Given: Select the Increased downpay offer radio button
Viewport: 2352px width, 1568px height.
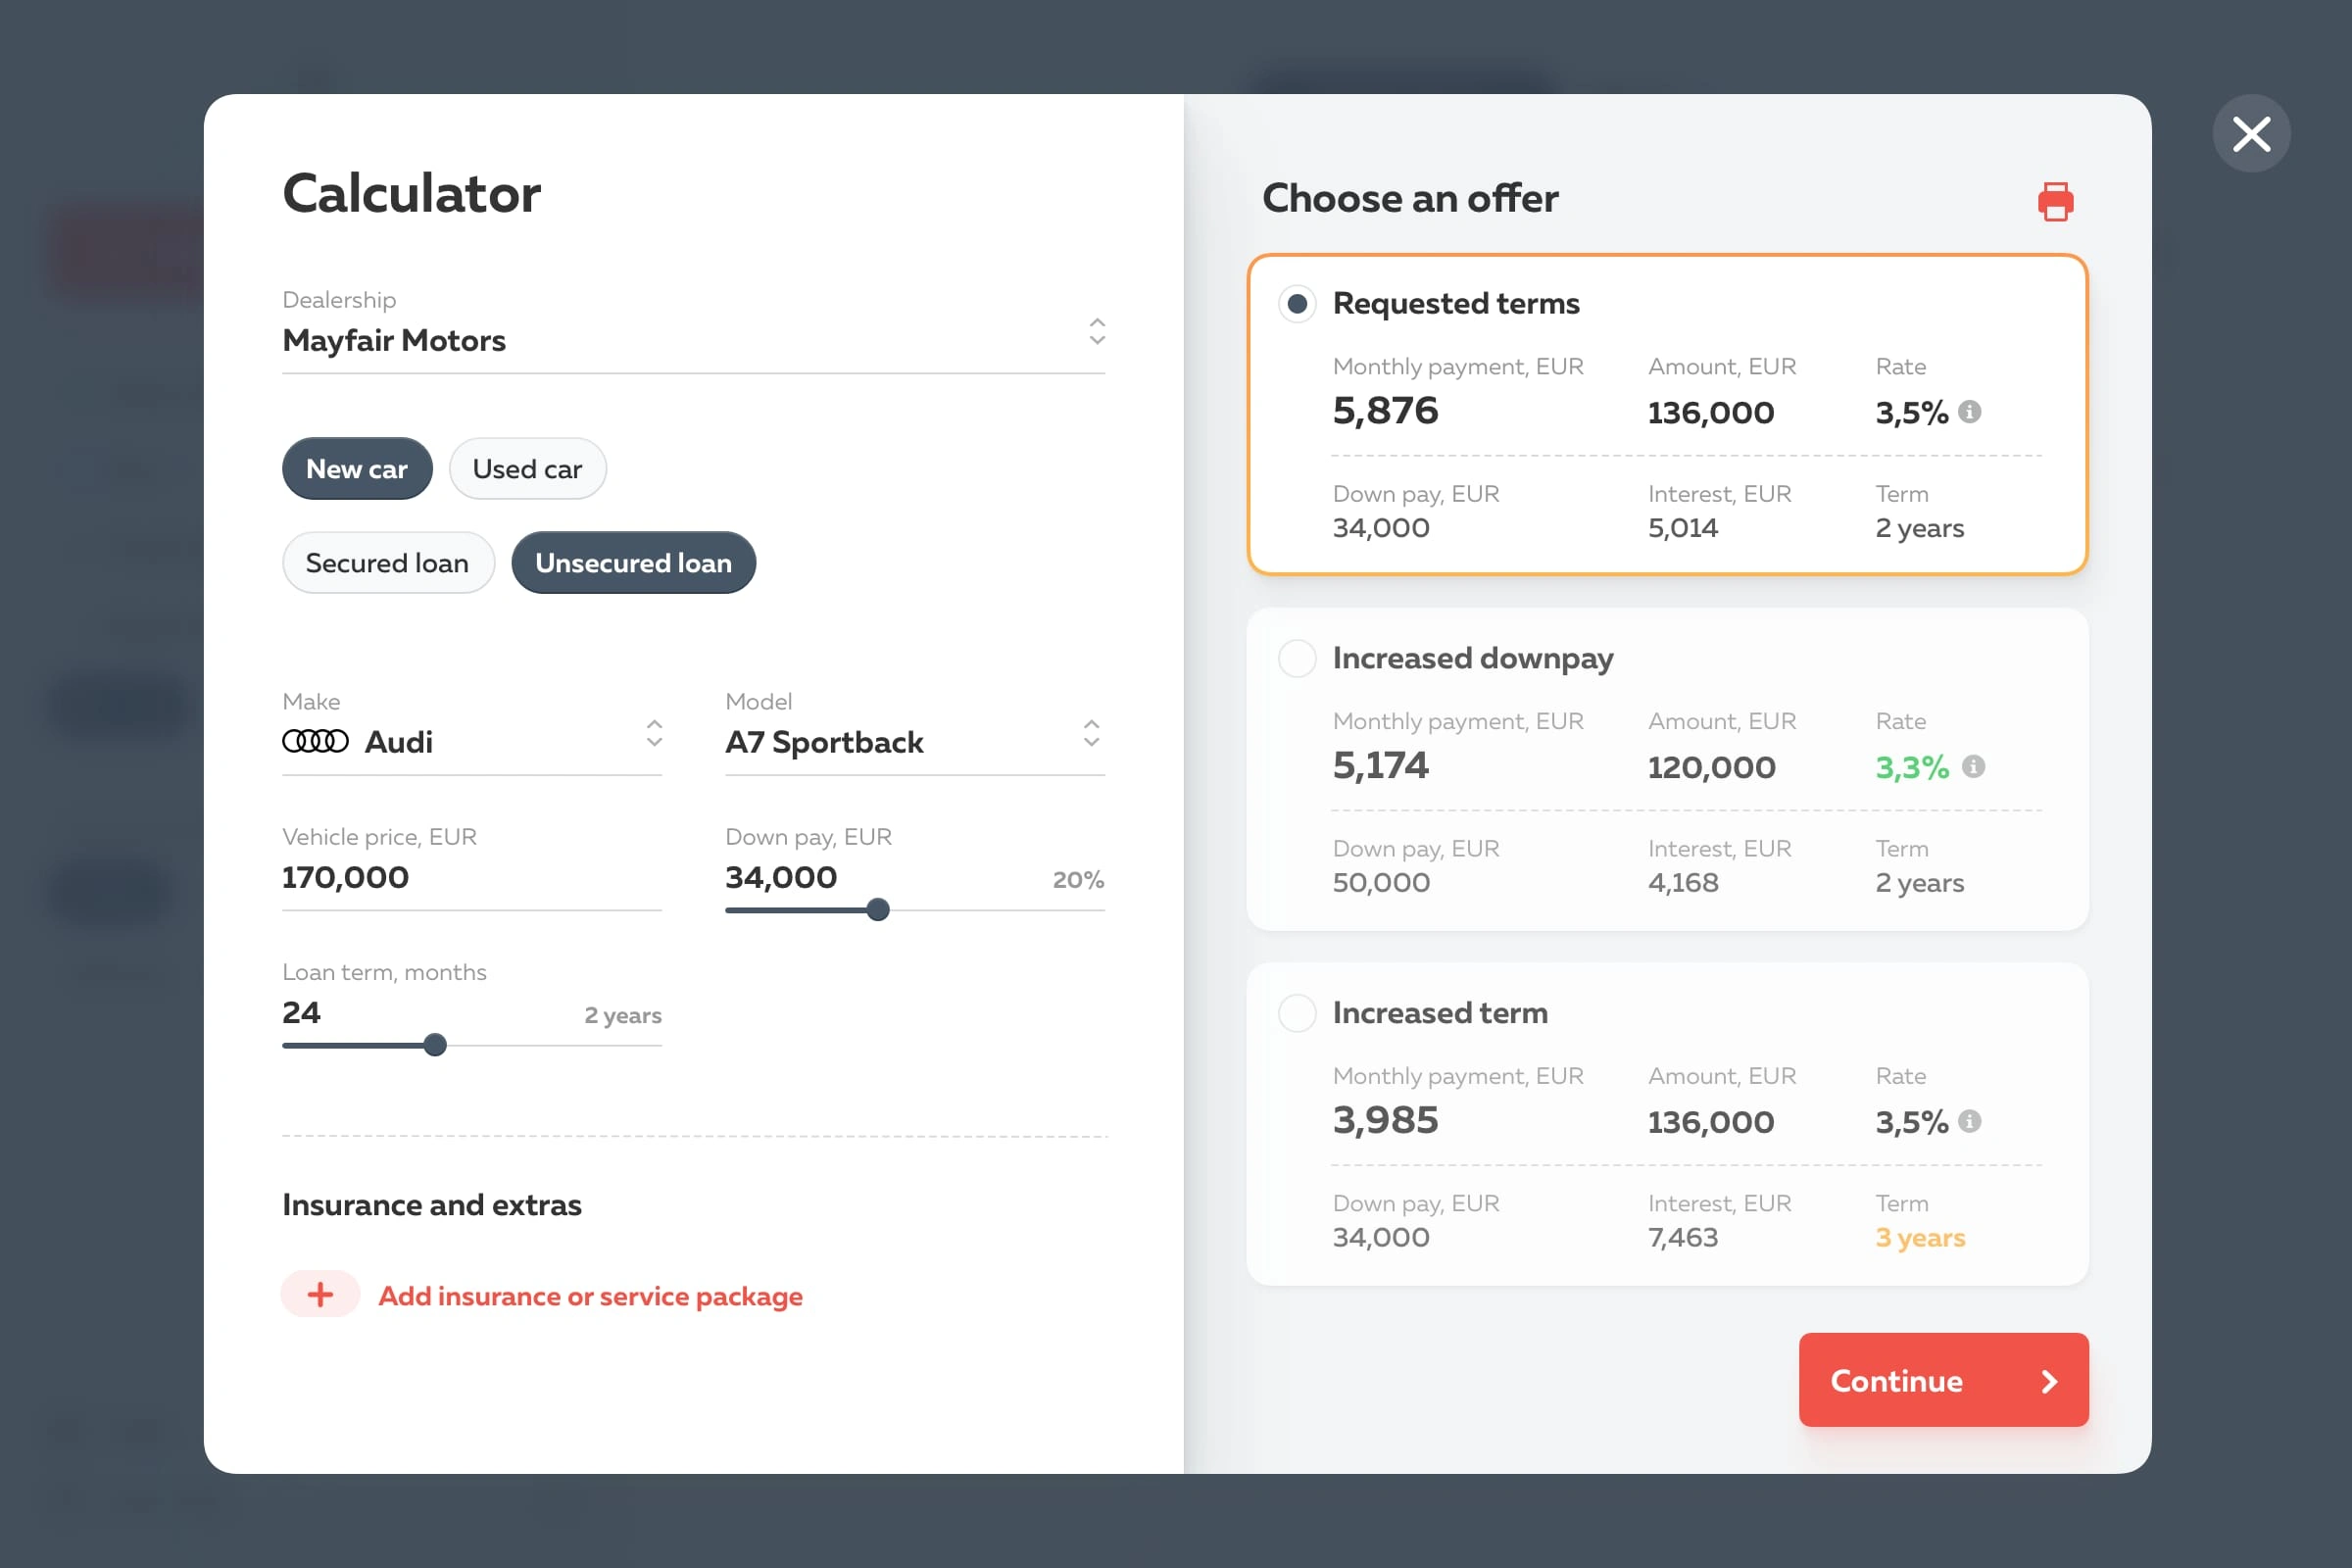Looking at the screenshot, I should [1297, 658].
